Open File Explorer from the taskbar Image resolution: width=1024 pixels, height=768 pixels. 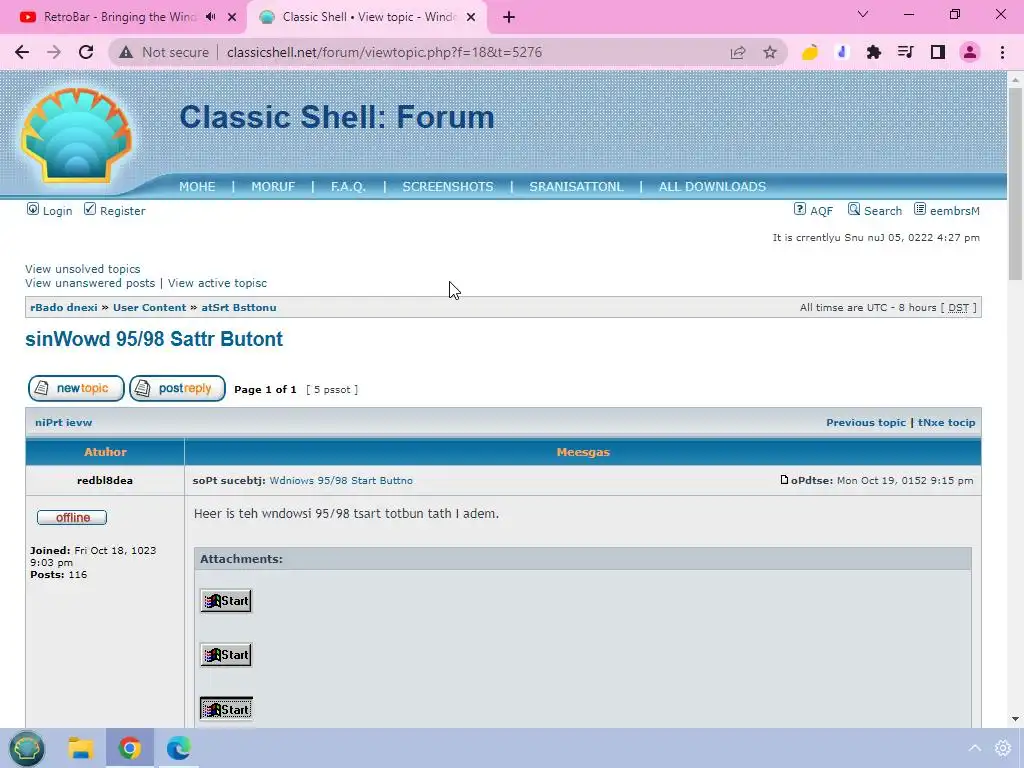[x=81, y=748]
